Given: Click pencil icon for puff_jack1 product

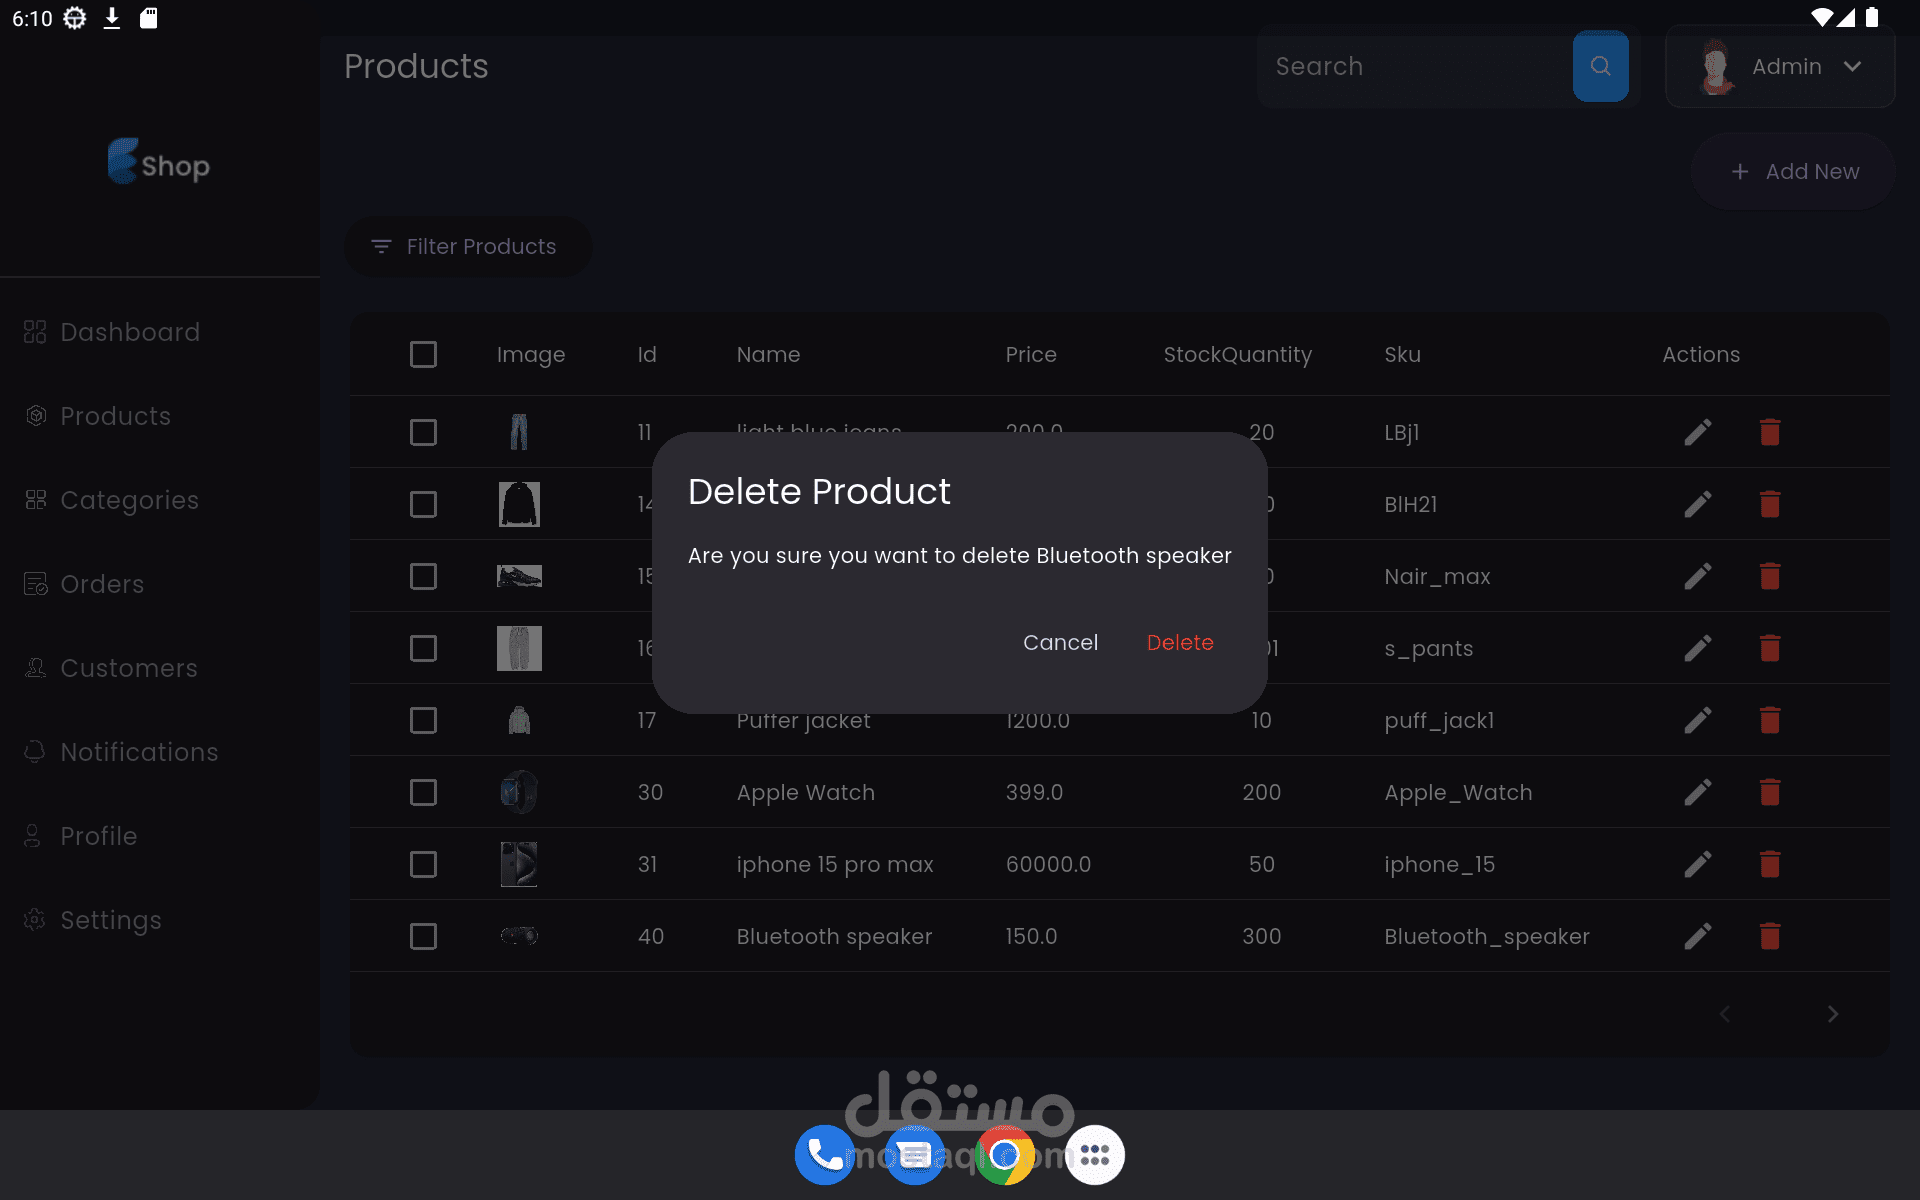Looking at the screenshot, I should (x=1697, y=720).
